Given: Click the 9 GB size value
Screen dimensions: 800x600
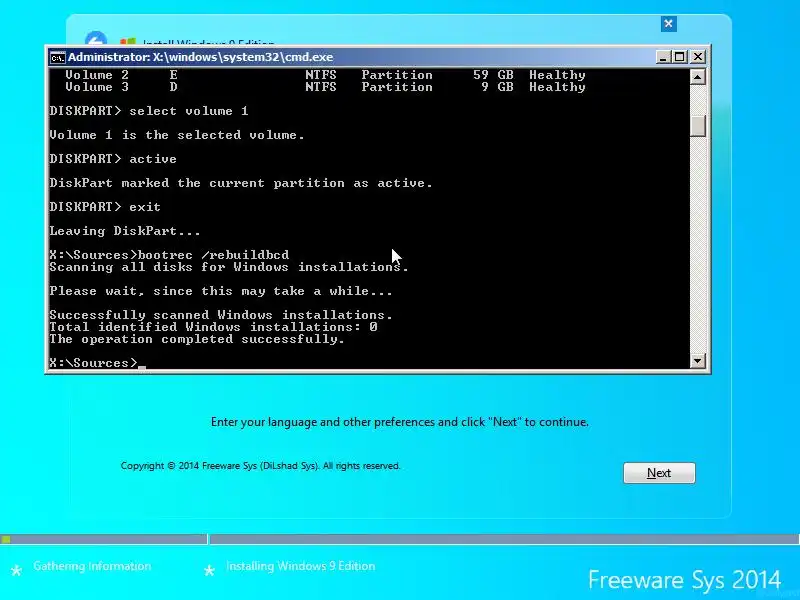Looking at the screenshot, I should (497, 87).
